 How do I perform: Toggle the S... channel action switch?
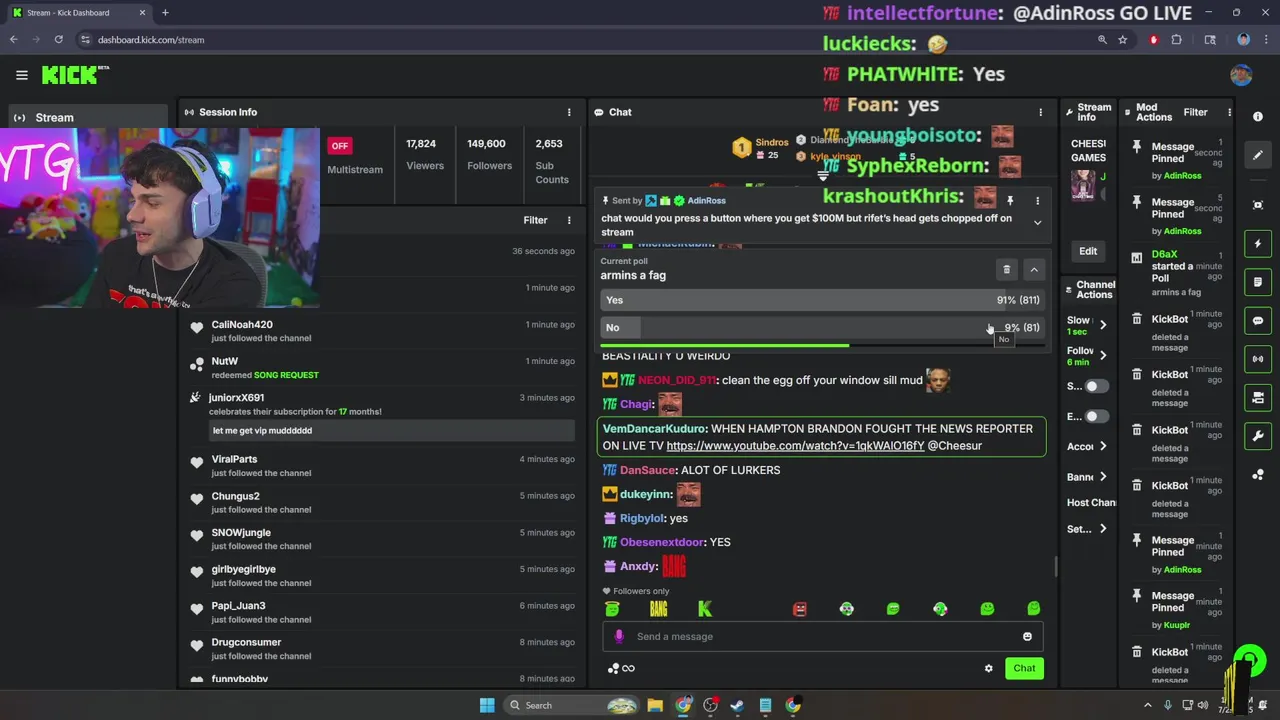click(1097, 386)
